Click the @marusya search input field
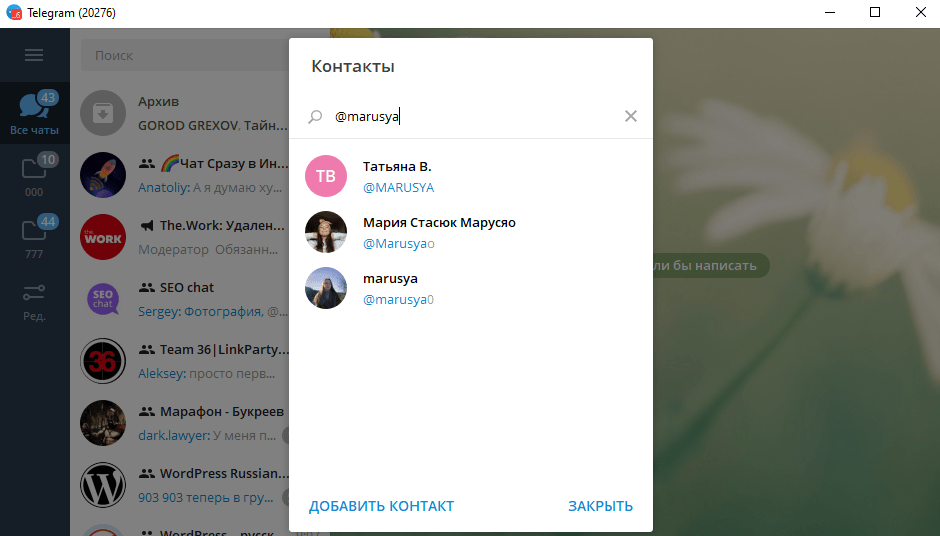940x536 pixels. point(470,117)
